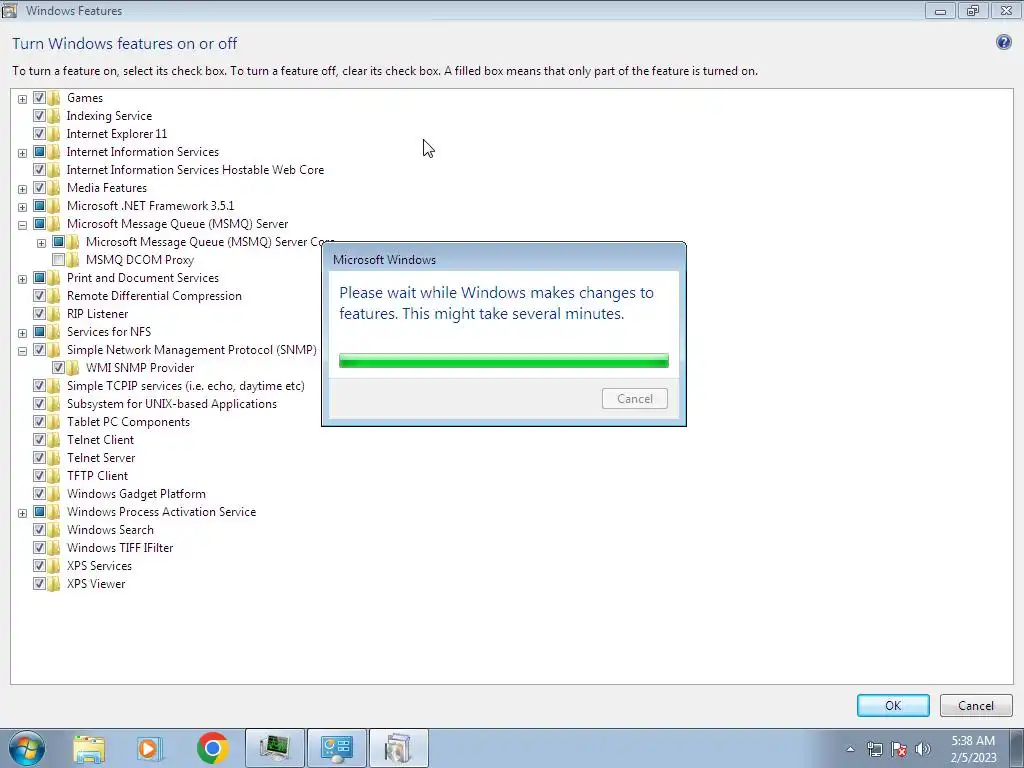Uncheck the Telnet Server checkbox

coord(39,458)
